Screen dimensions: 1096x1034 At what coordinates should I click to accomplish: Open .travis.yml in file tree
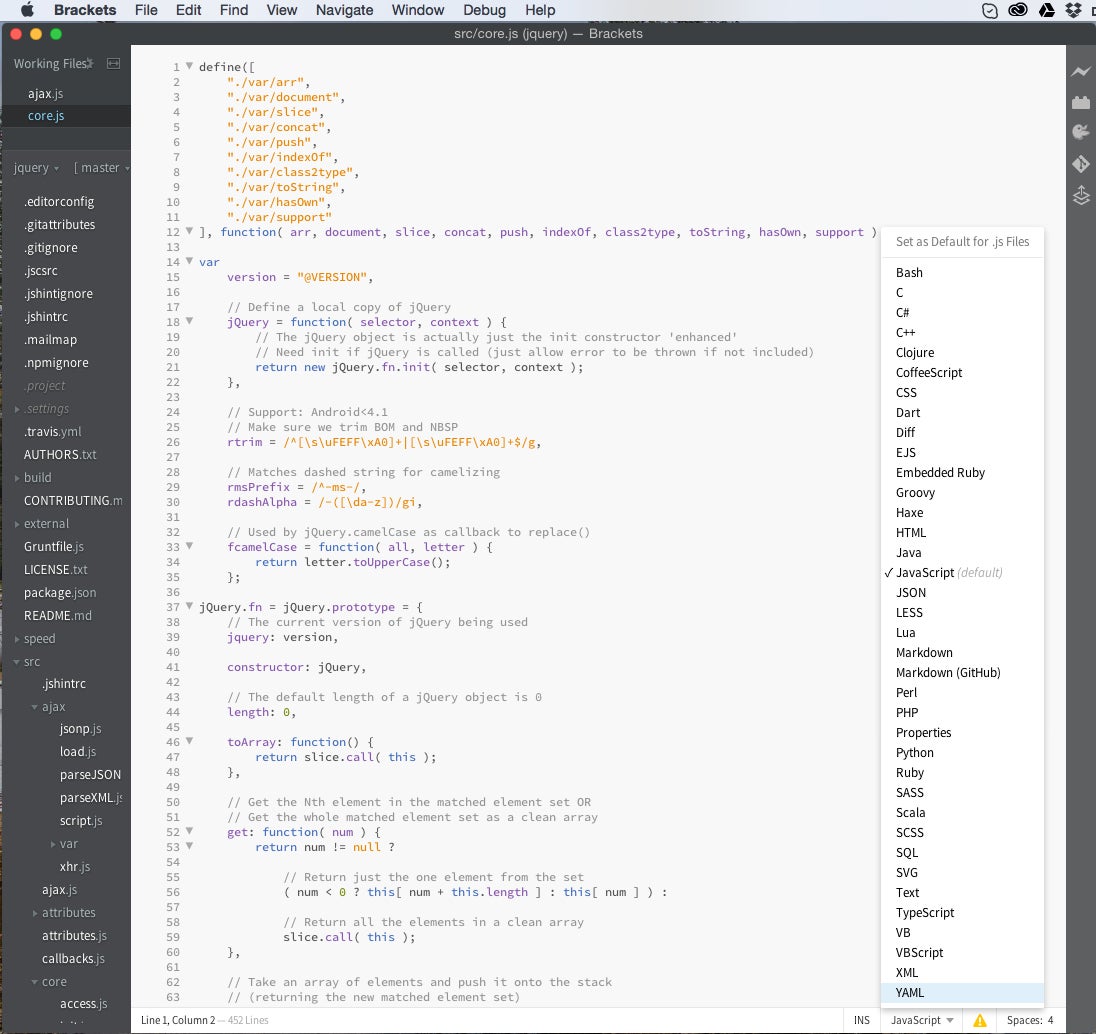point(52,431)
